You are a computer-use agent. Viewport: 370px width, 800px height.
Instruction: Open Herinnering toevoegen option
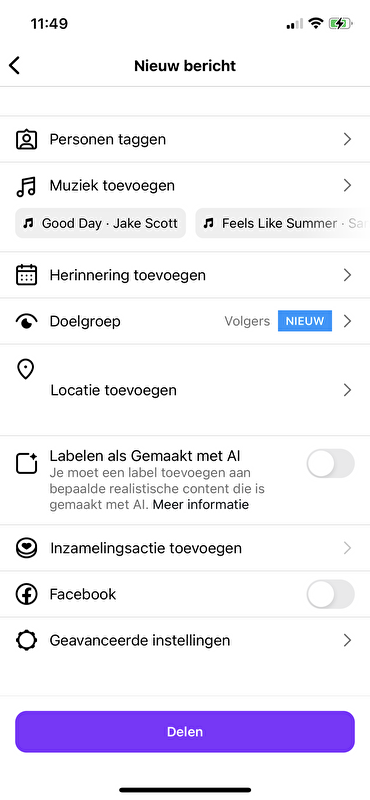(185, 276)
